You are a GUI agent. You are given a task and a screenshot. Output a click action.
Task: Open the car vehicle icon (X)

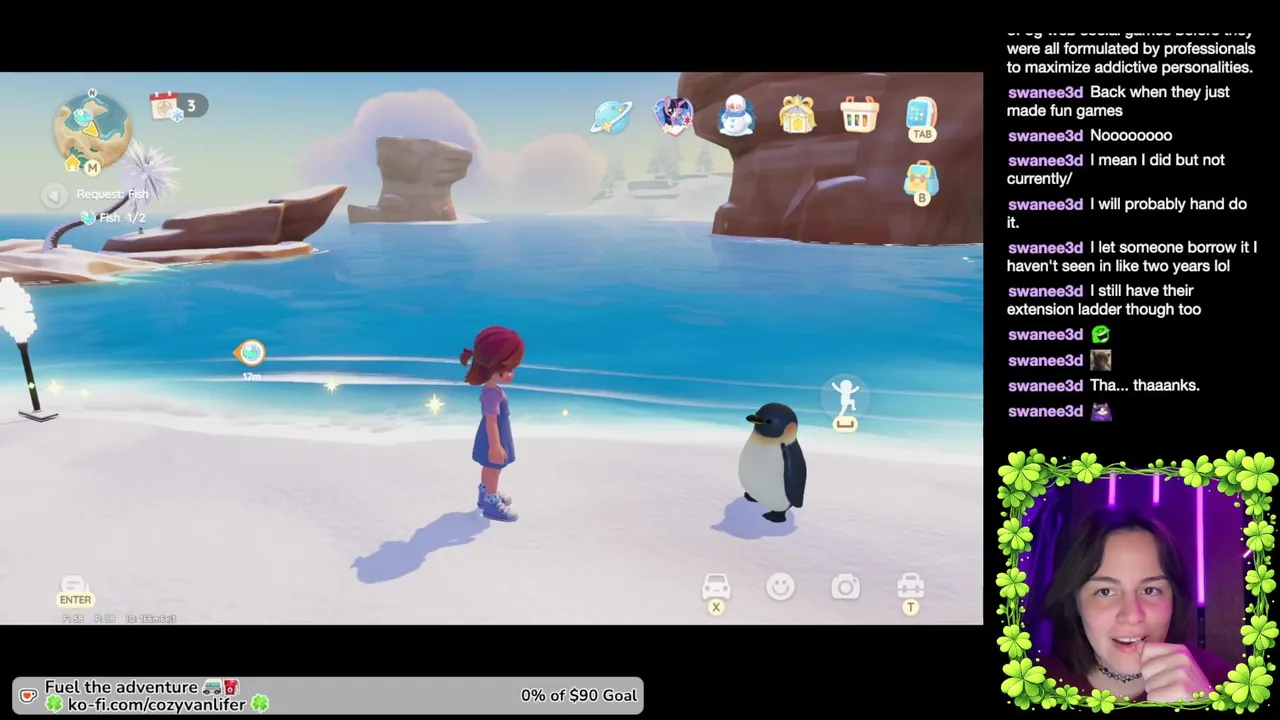coord(716,586)
